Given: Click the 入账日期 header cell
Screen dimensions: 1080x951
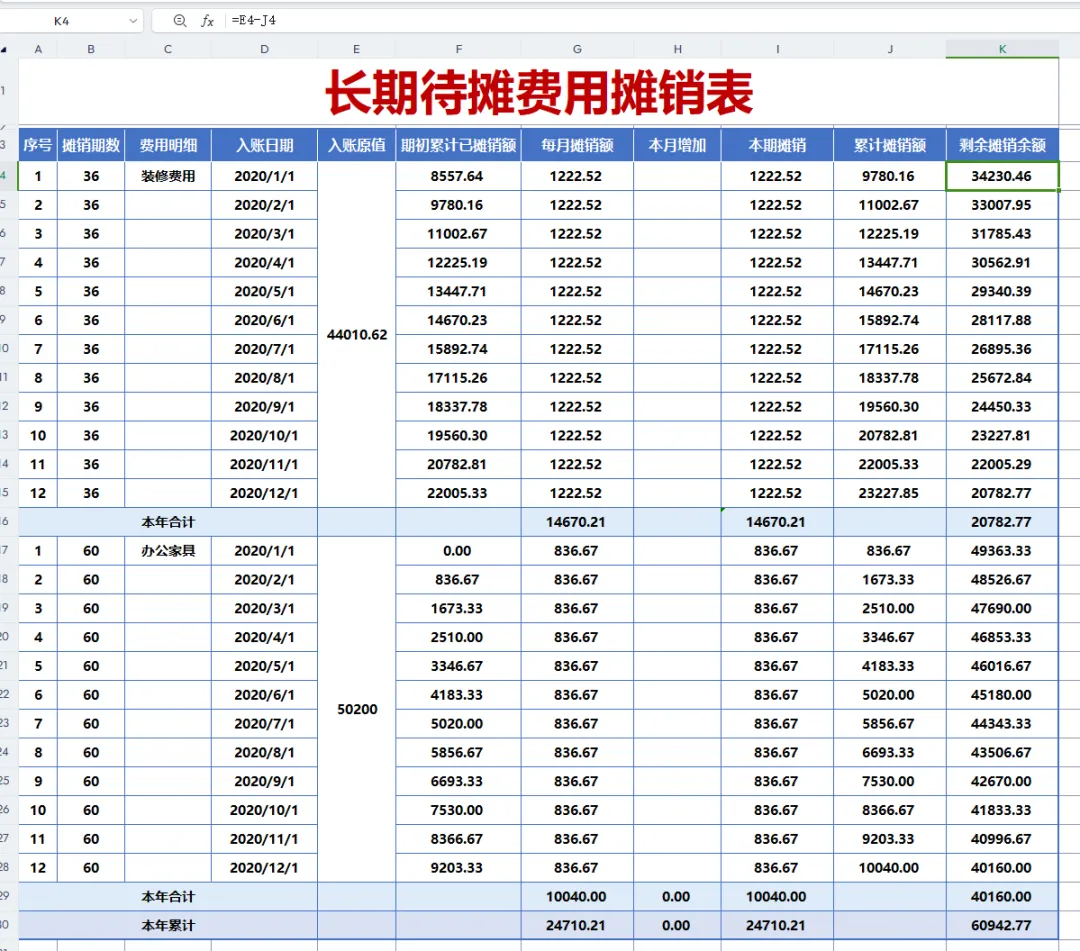Looking at the screenshot, I should coord(264,145).
